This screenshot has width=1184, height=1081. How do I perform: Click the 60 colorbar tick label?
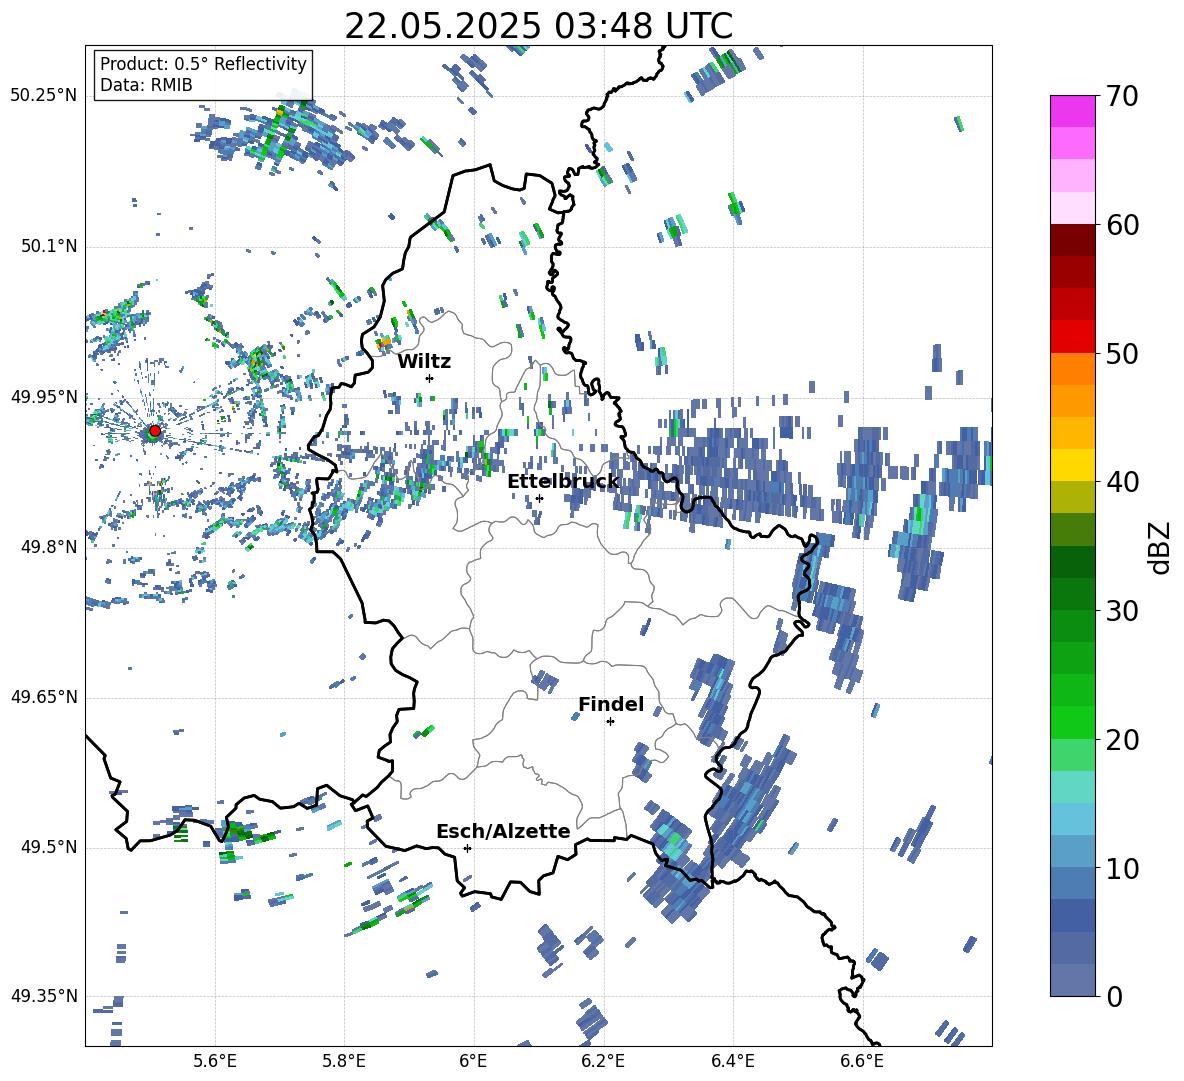coord(1122,225)
